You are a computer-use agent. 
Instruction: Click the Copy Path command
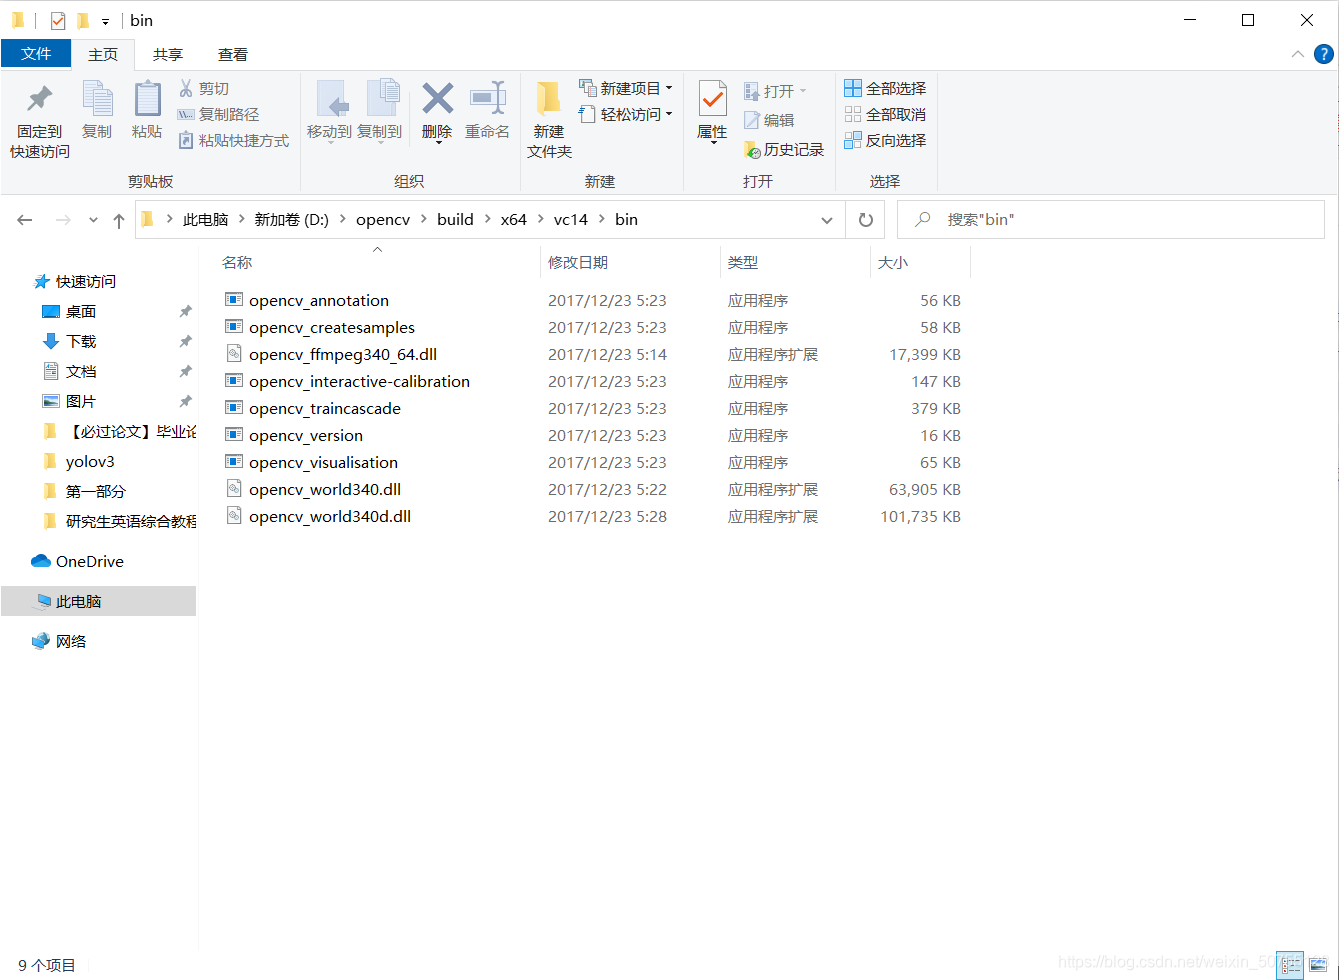click(218, 115)
